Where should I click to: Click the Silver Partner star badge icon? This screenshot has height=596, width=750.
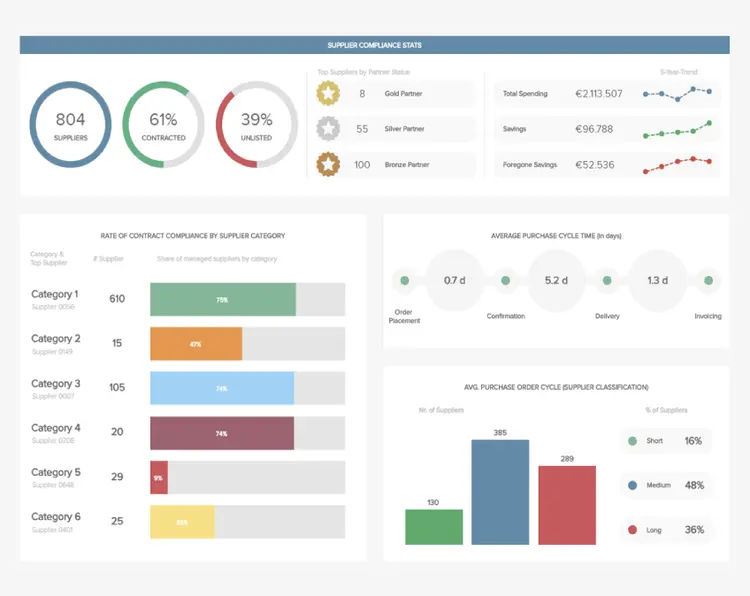(328, 129)
